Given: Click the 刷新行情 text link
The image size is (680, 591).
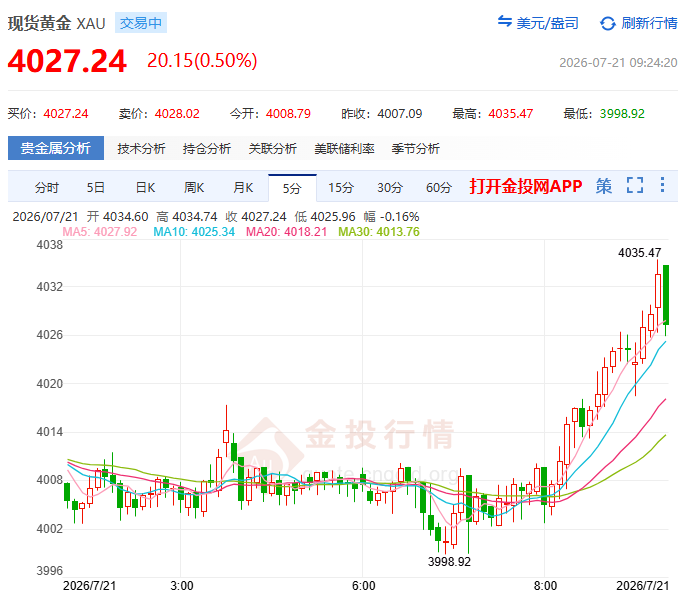Looking at the screenshot, I should pyautogui.click(x=649, y=23).
